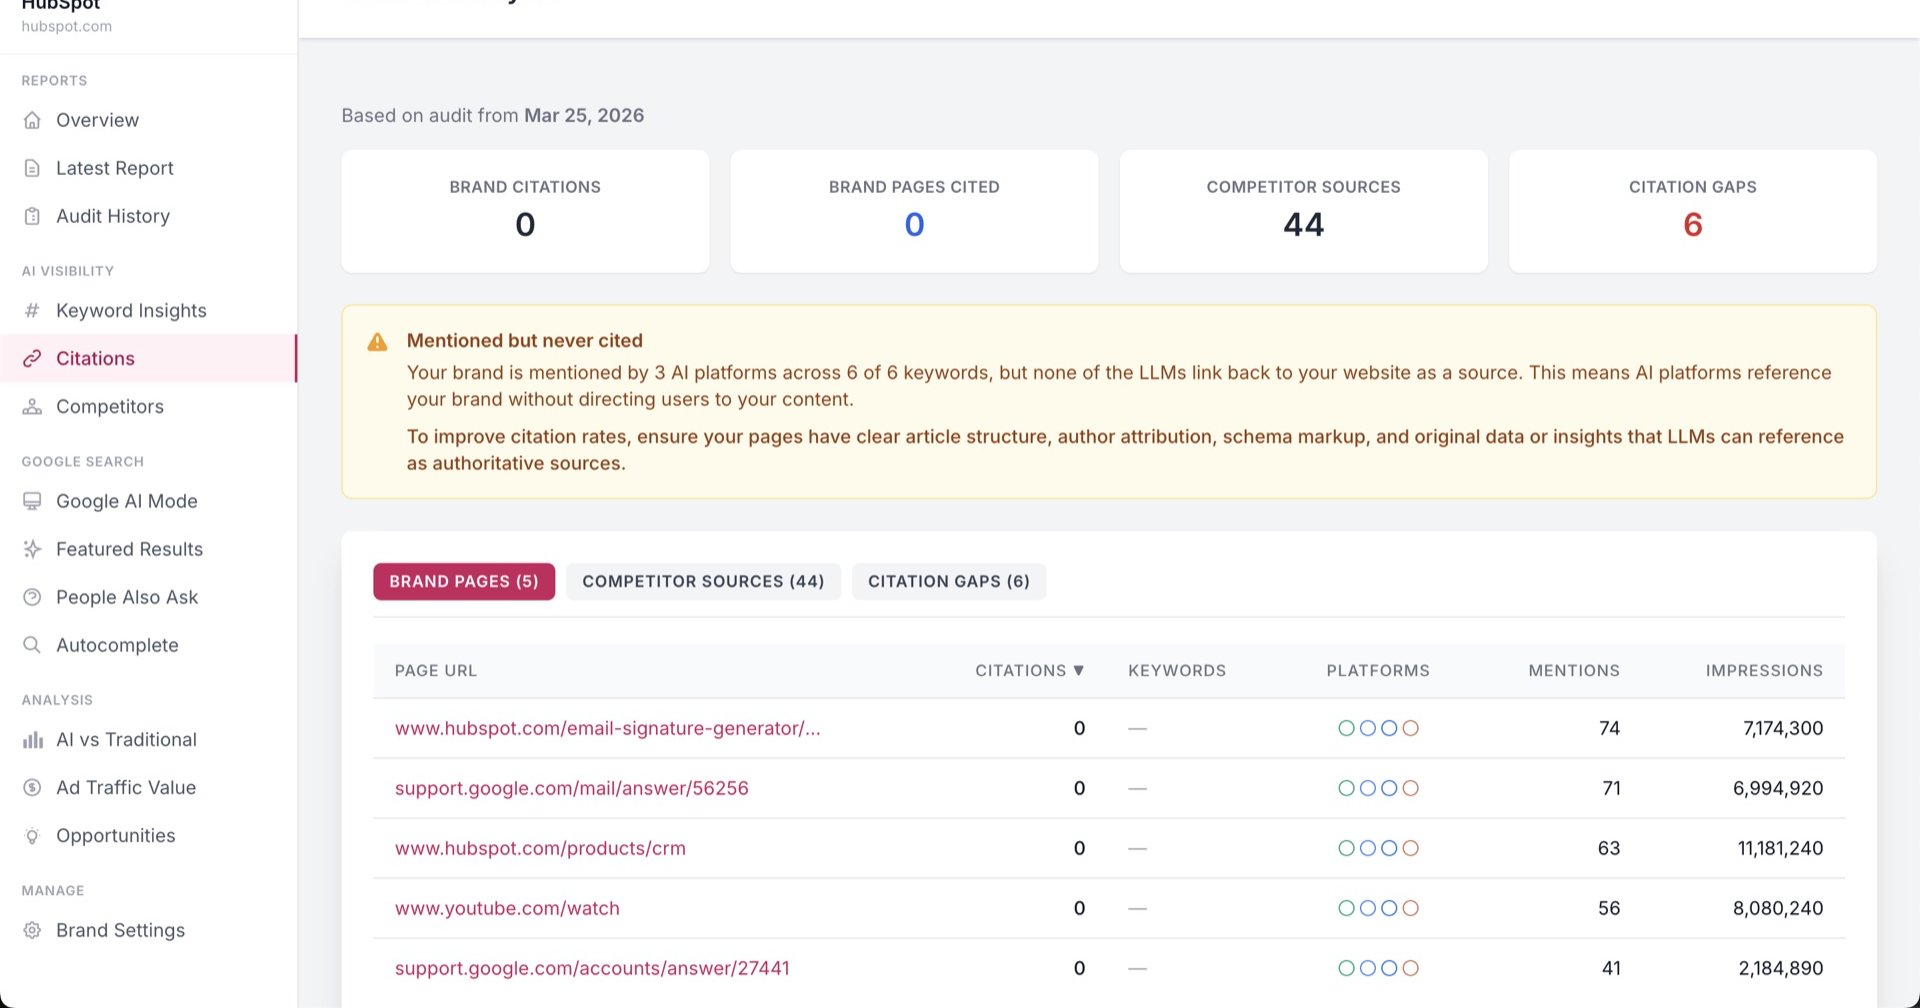
Task: Click the green platform circle in email-signature row
Action: pos(1346,728)
